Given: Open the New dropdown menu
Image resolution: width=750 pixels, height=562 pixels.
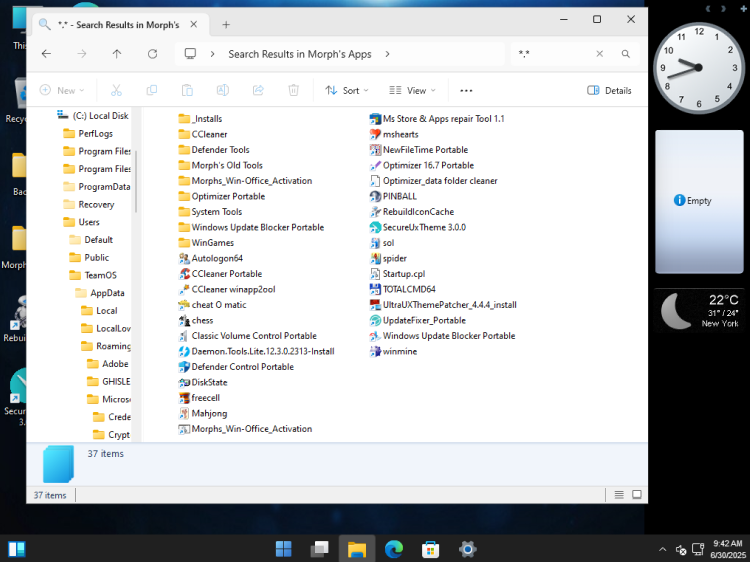Looking at the screenshot, I should (x=62, y=90).
